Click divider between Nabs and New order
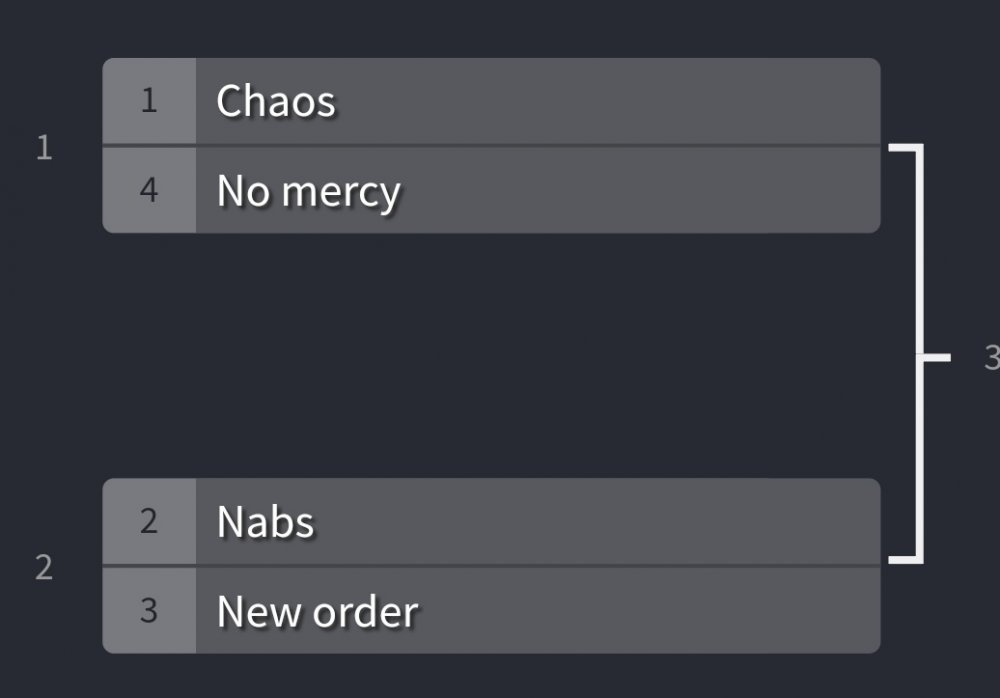The width and height of the screenshot is (1000, 698). point(490,566)
